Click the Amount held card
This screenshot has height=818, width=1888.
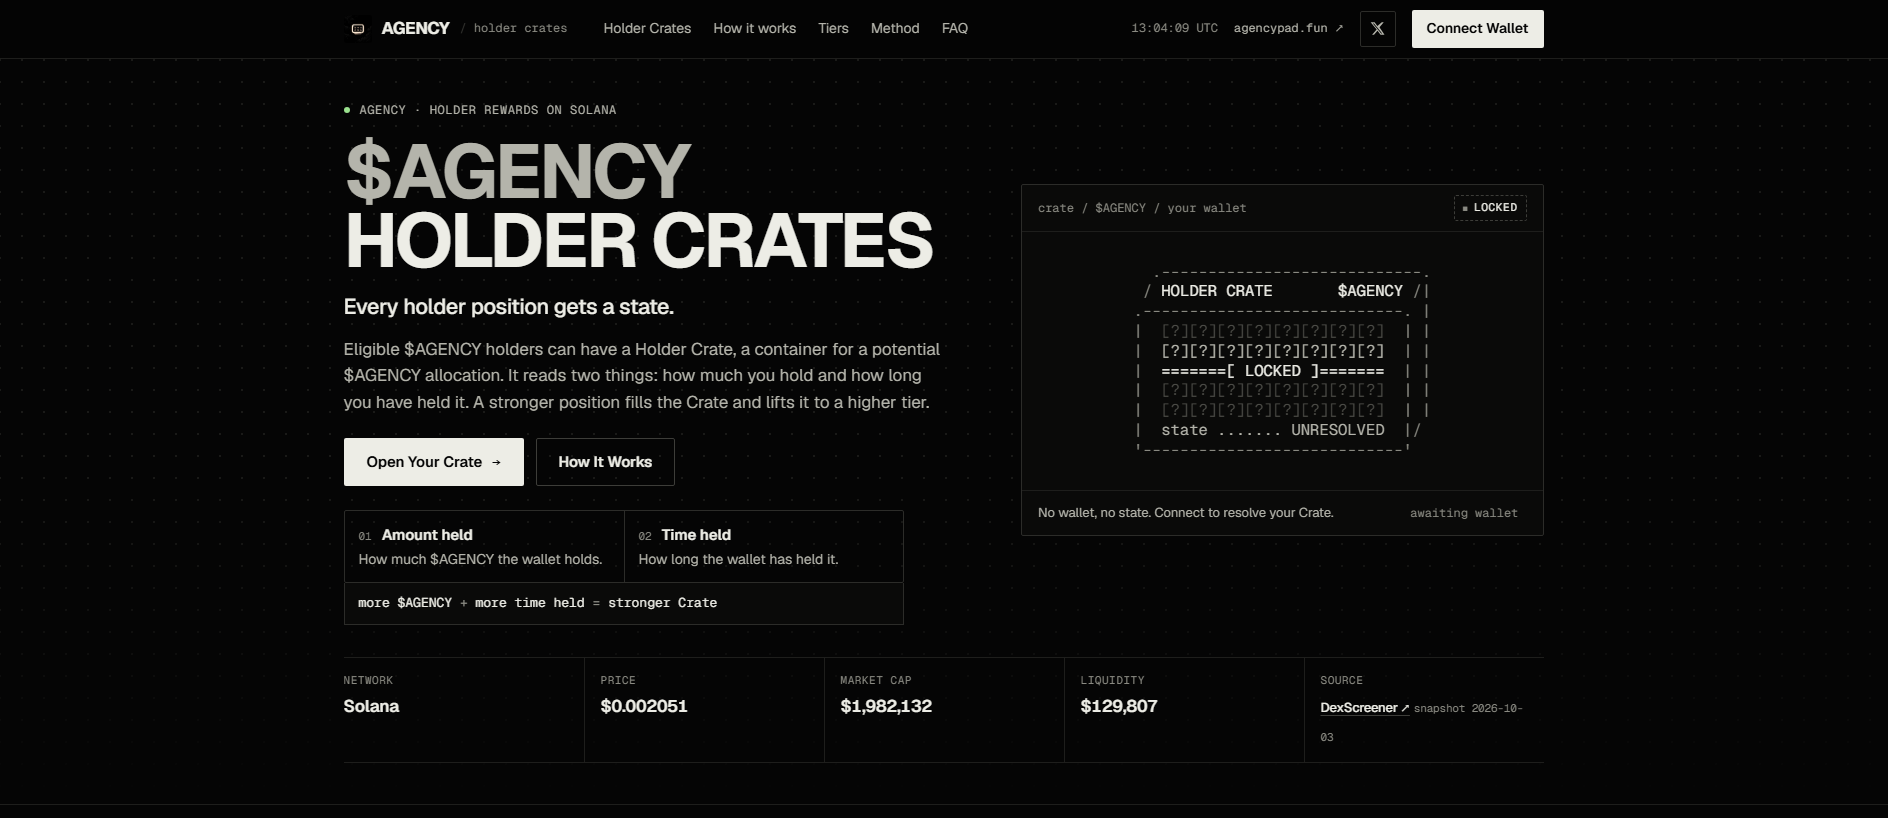coord(484,547)
